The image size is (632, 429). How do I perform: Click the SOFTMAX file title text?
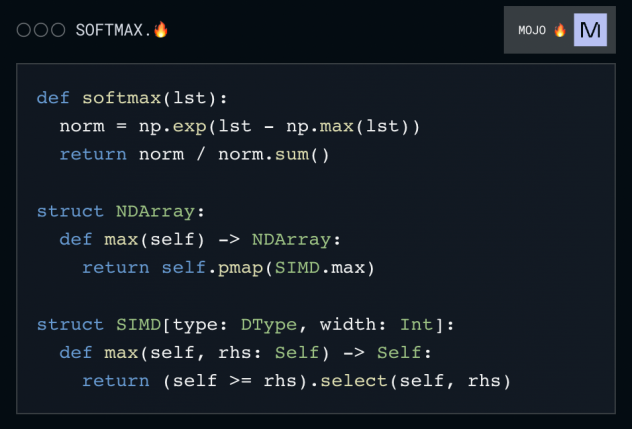click(113, 30)
